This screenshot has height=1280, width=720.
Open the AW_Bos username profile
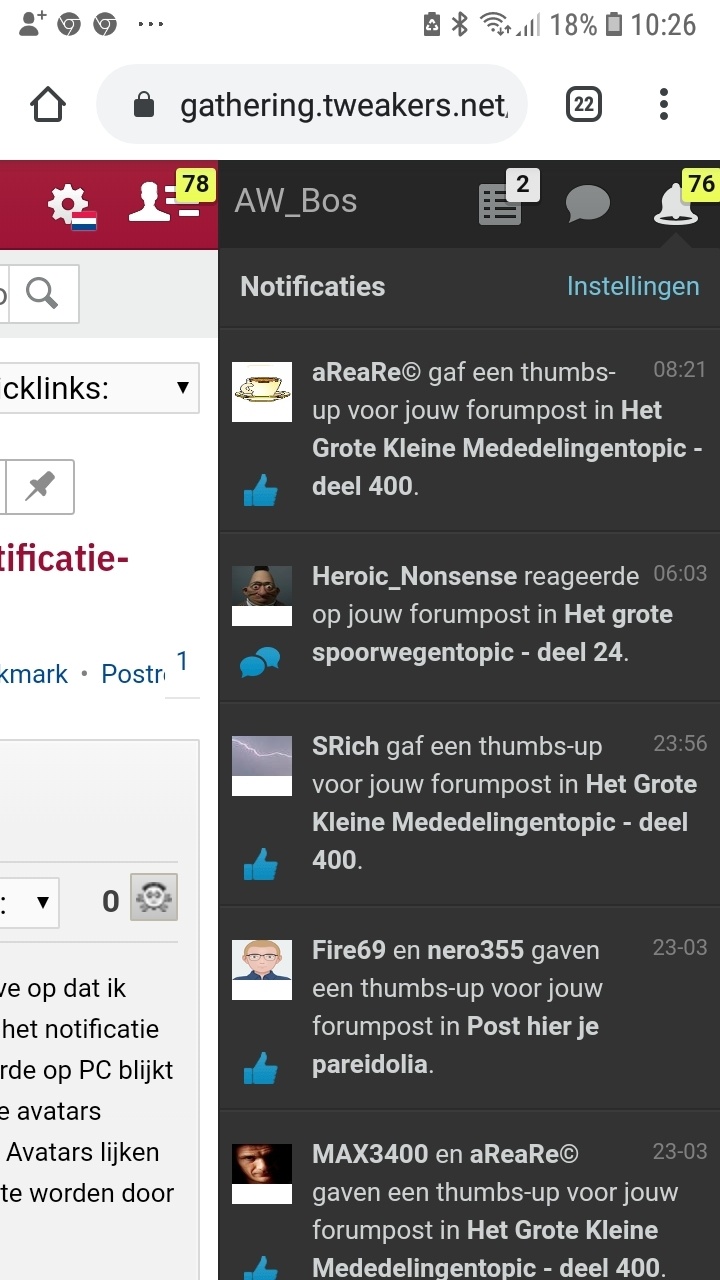[x=295, y=201]
